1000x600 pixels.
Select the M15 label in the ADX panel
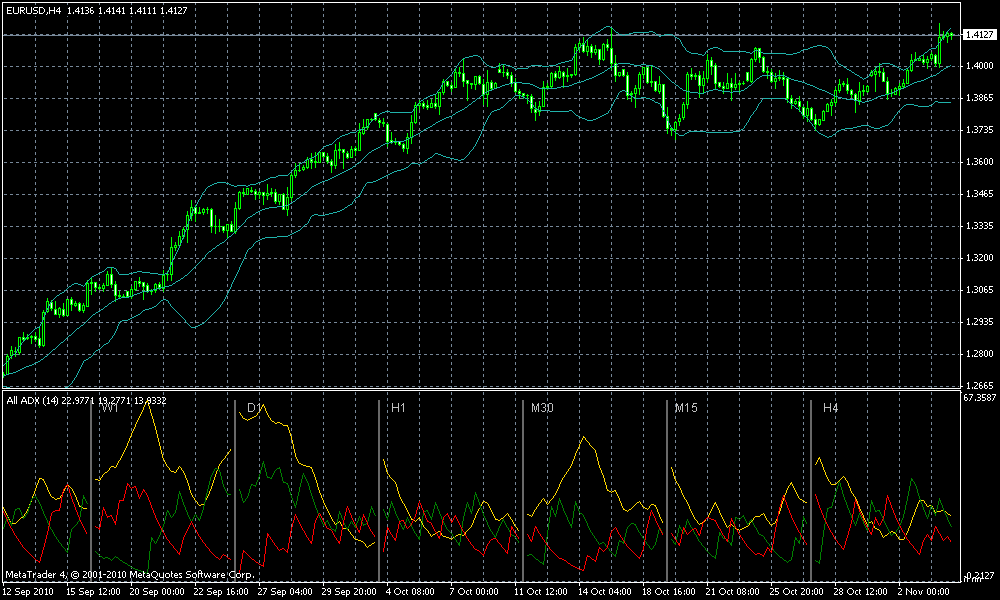[686, 407]
